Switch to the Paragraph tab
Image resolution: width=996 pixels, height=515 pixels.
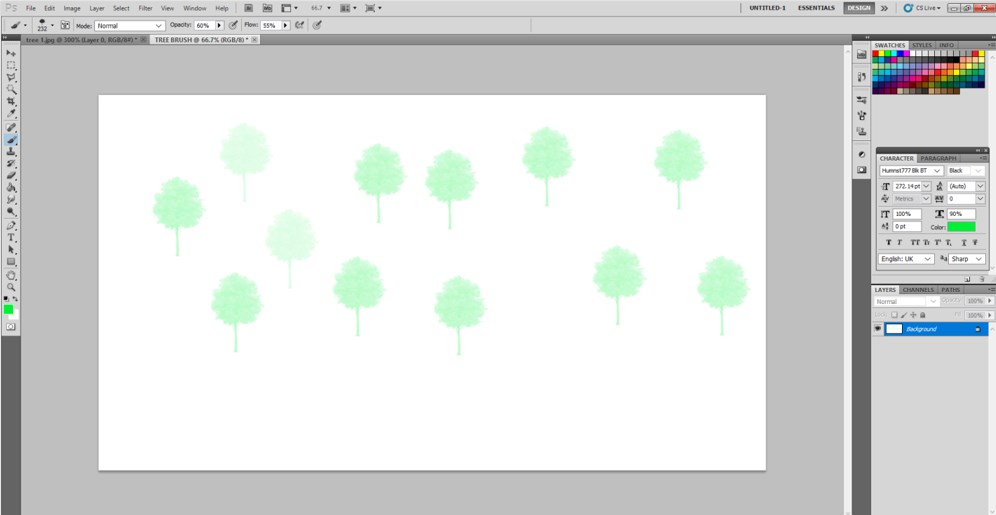(938, 158)
